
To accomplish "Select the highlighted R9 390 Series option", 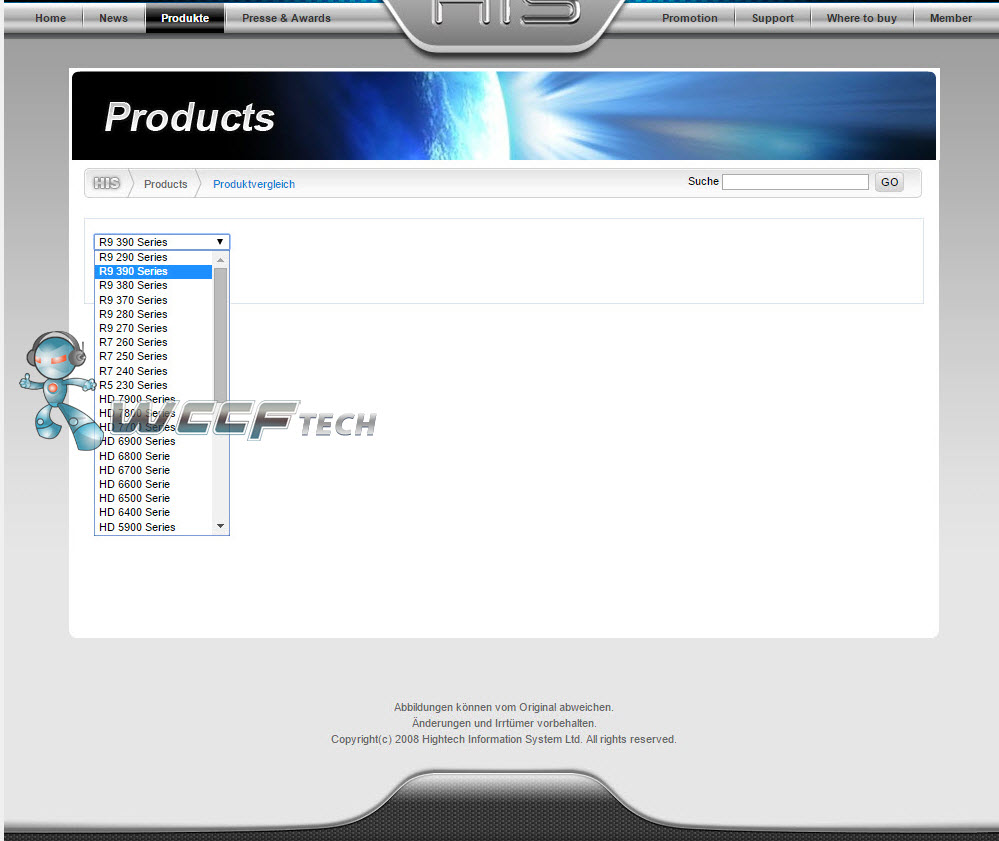I will pos(154,271).
